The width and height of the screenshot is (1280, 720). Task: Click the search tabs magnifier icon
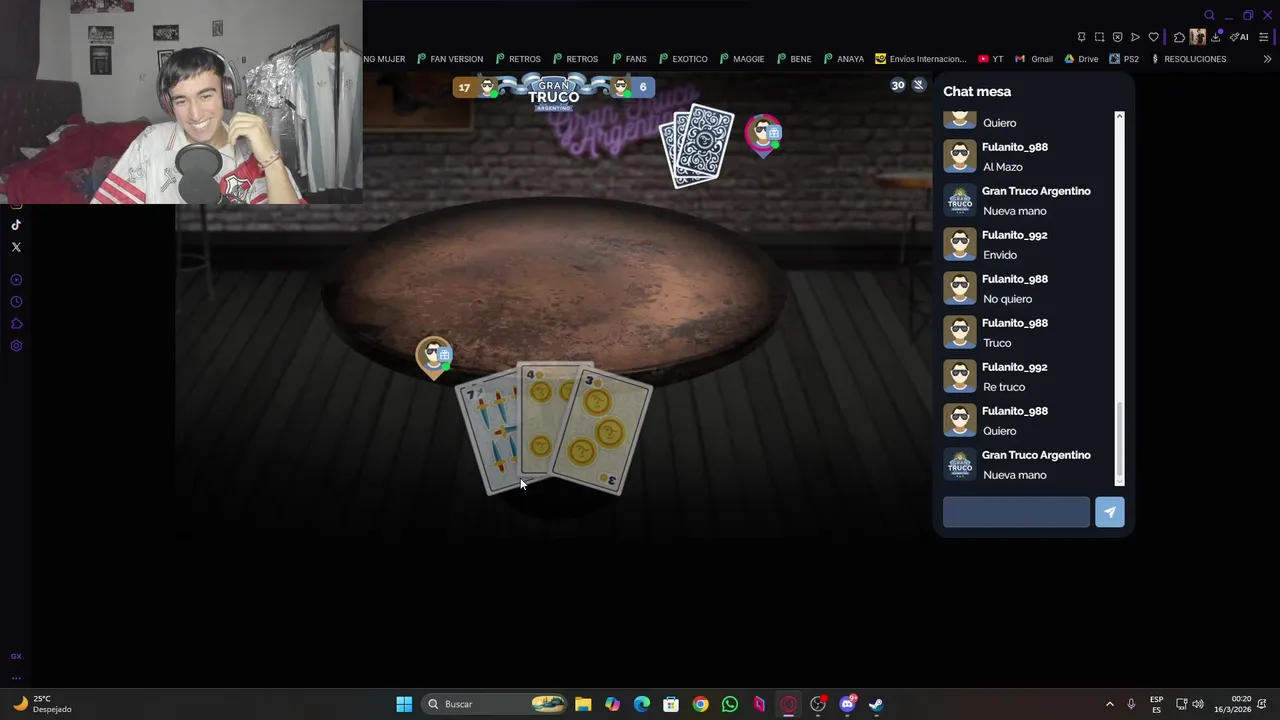(x=1209, y=15)
